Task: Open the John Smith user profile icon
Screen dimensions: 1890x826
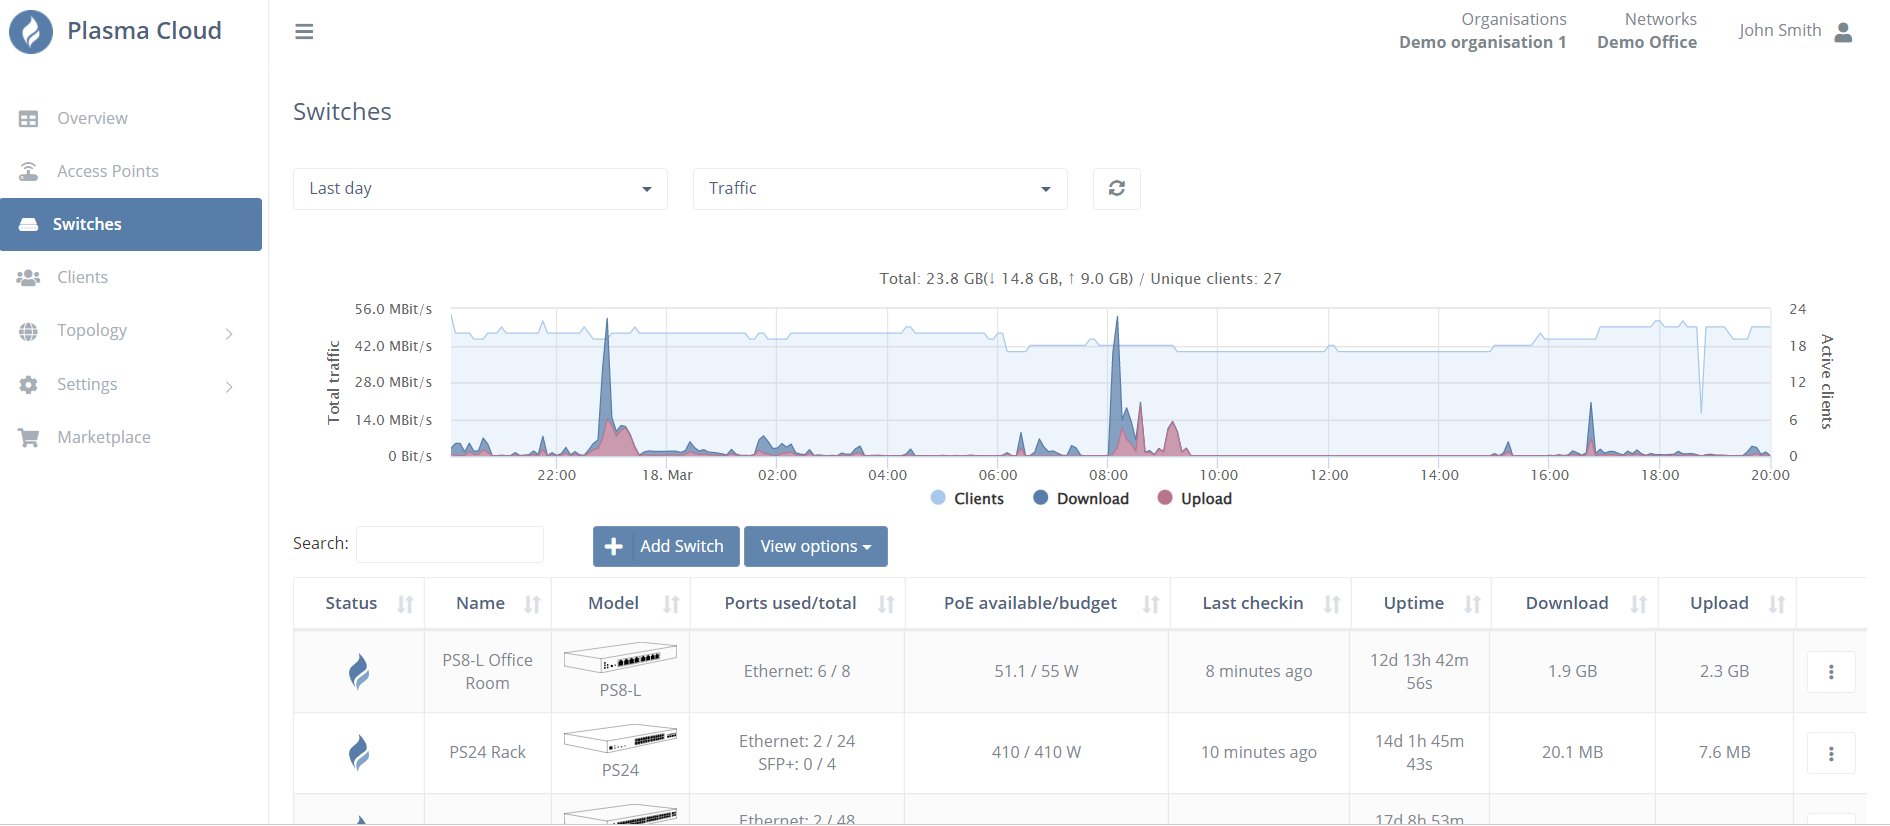Action: (x=1844, y=32)
